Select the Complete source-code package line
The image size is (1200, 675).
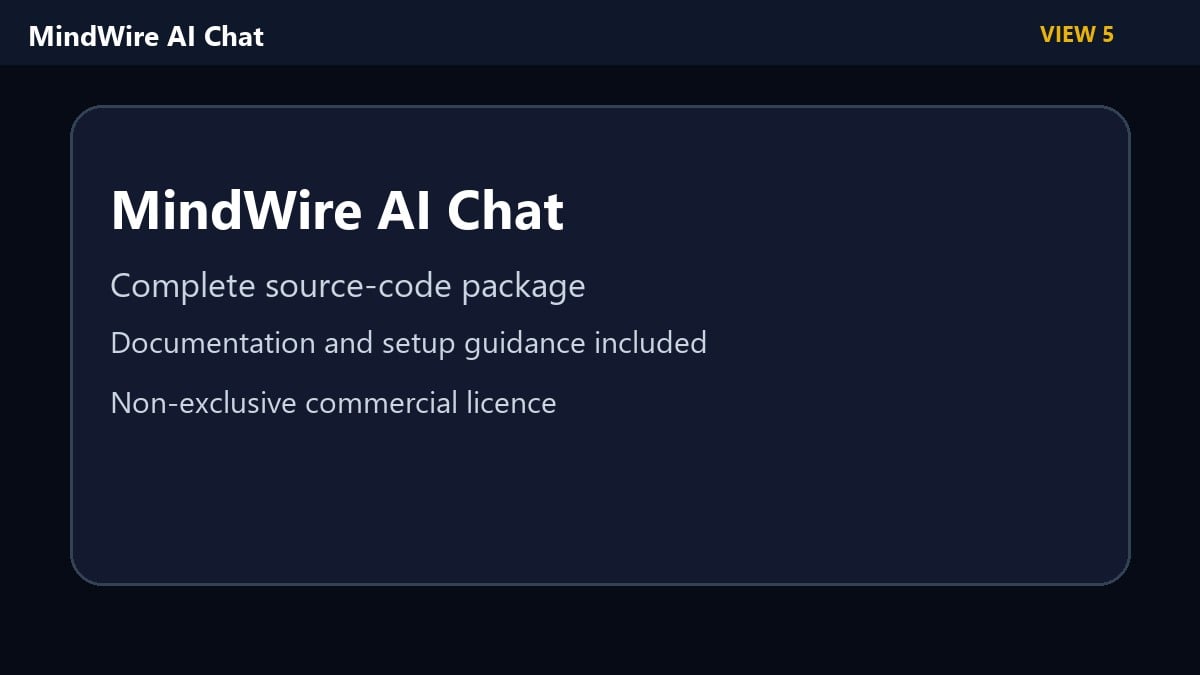[347, 287]
